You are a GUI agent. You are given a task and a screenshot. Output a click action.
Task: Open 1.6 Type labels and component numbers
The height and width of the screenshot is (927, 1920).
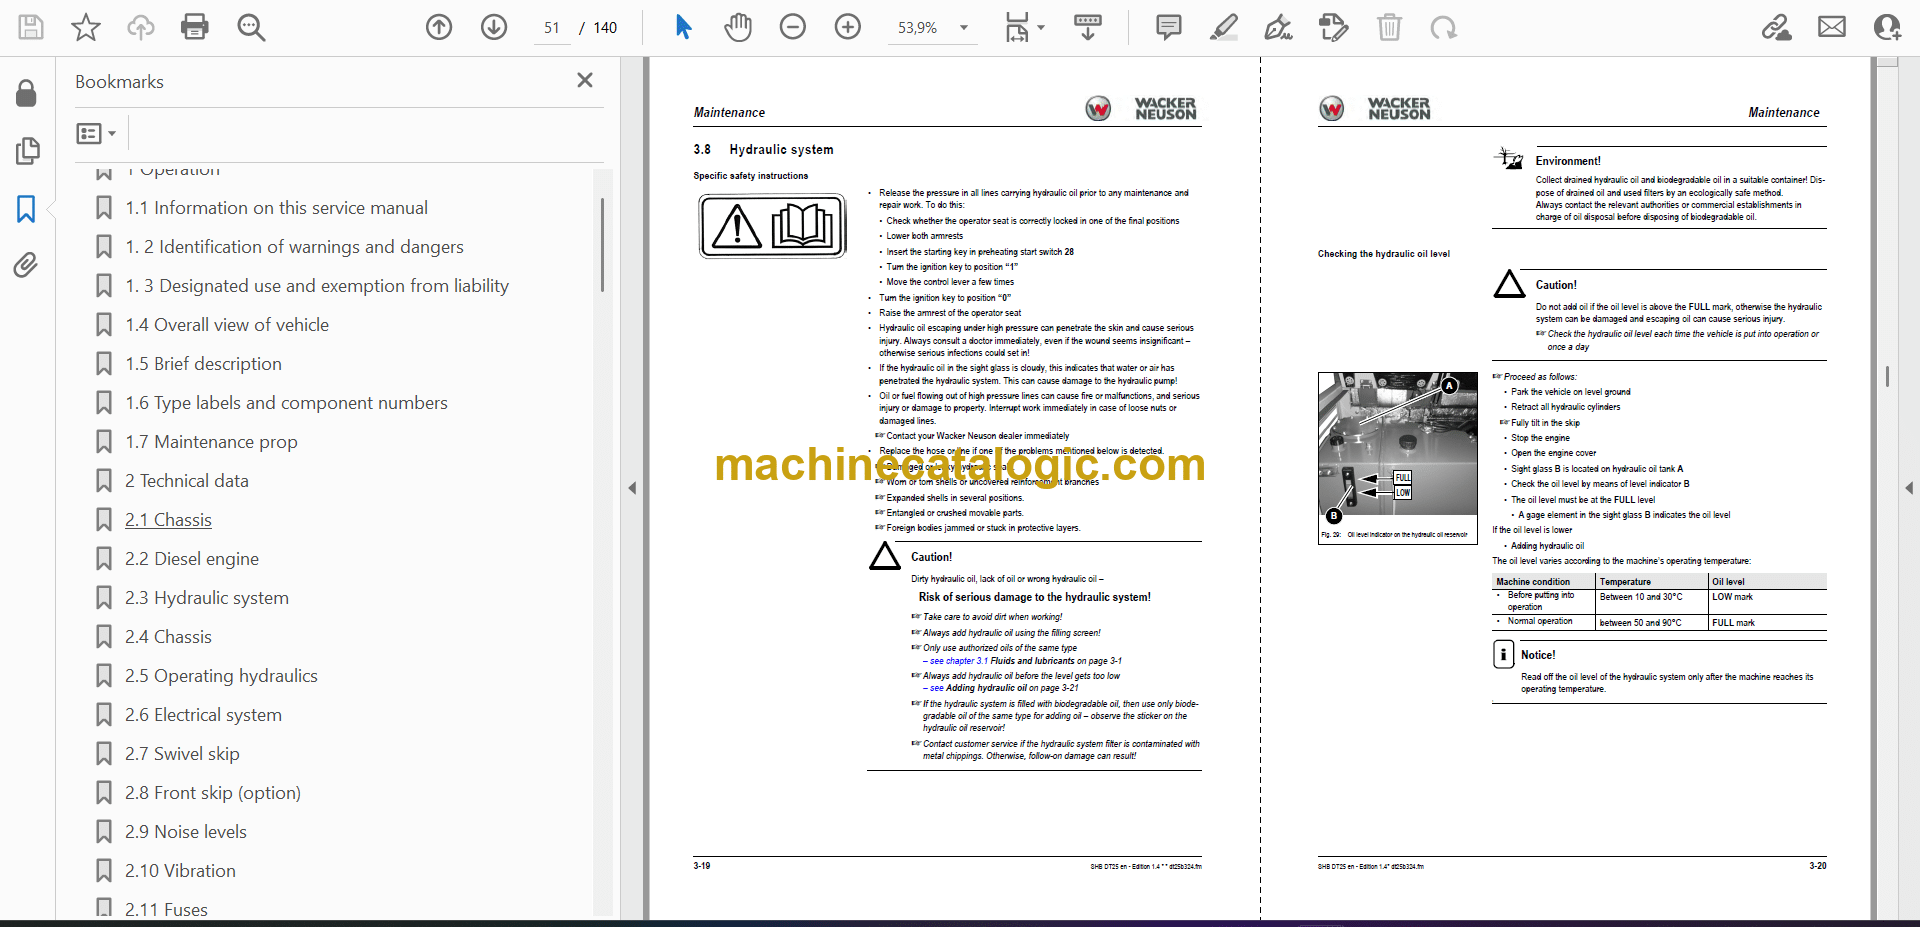tap(286, 403)
